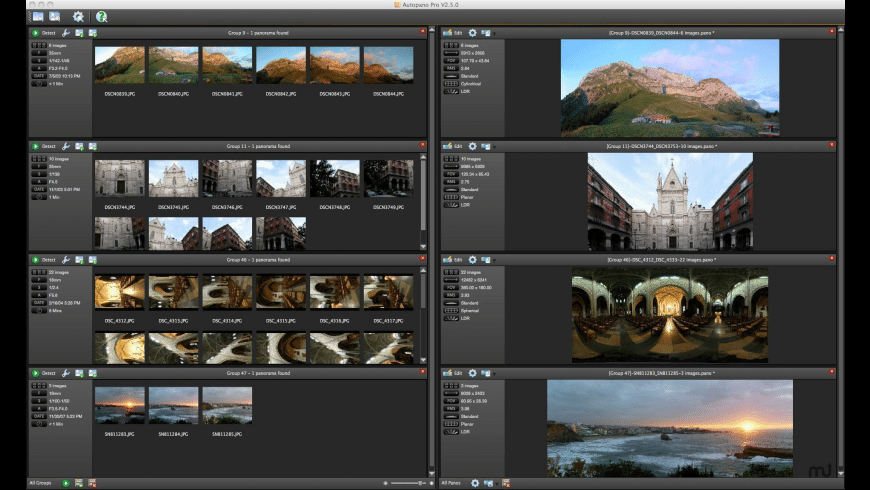The width and height of the screenshot is (870, 490).
Task: Open All Panes render settings gear
Action: click(475, 483)
